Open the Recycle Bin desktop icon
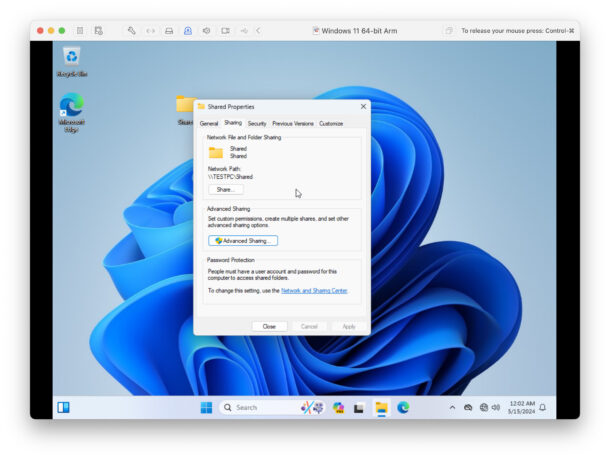610x459 pixels. click(x=71, y=60)
